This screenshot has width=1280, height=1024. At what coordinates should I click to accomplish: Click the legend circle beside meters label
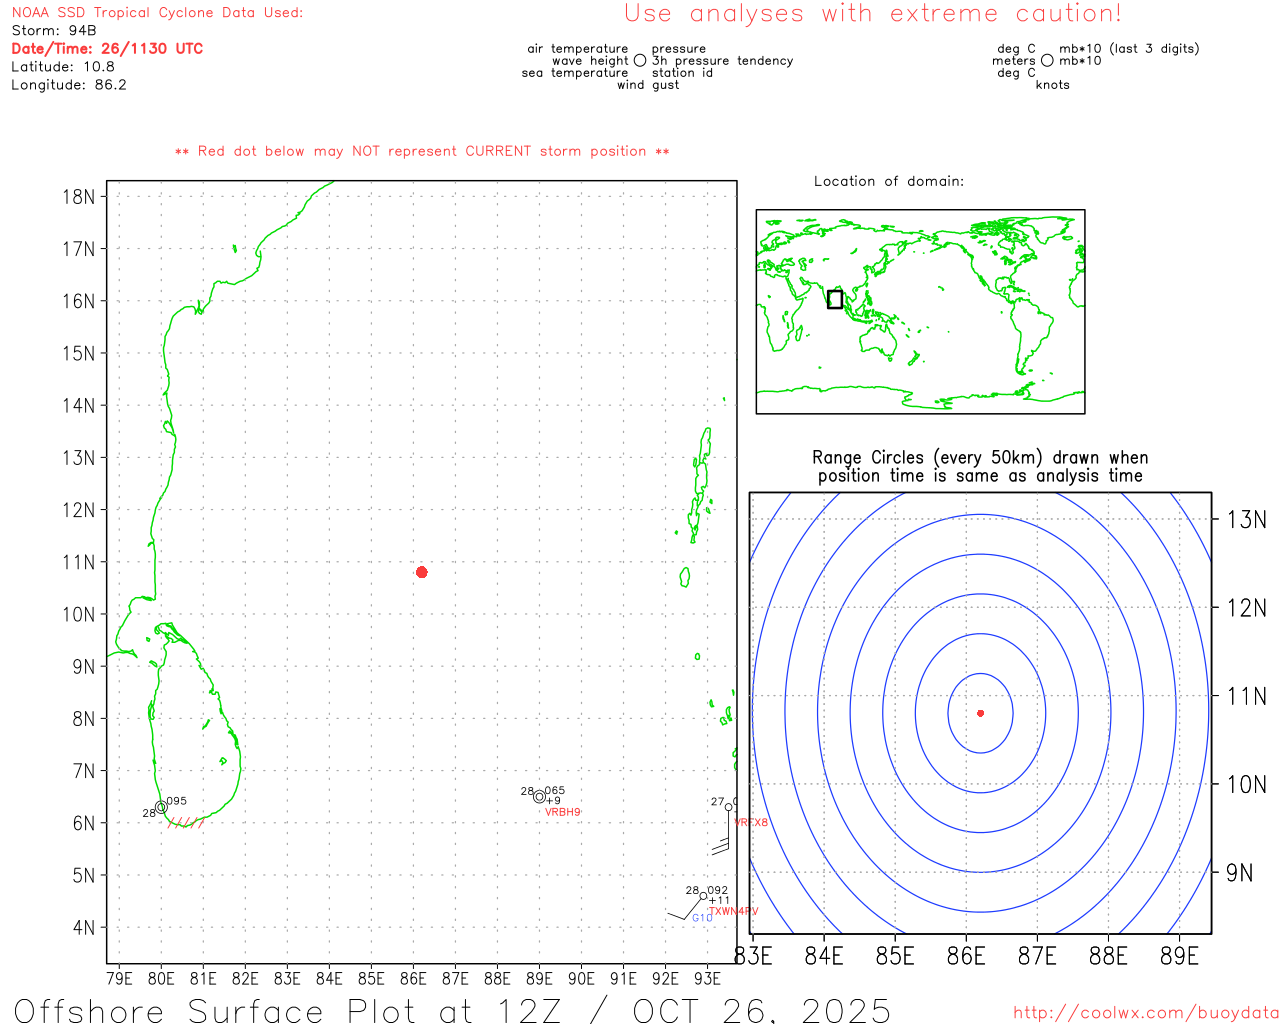click(1047, 61)
